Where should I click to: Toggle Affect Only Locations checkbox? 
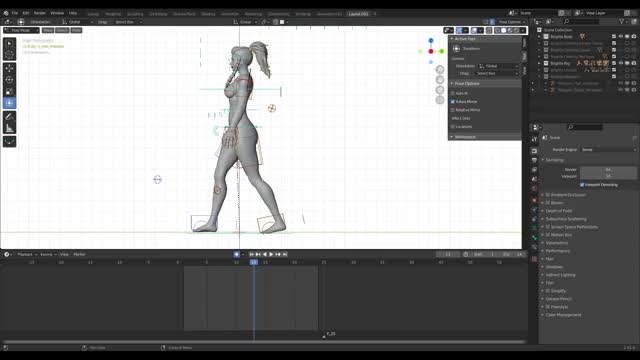click(x=453, y=127)
